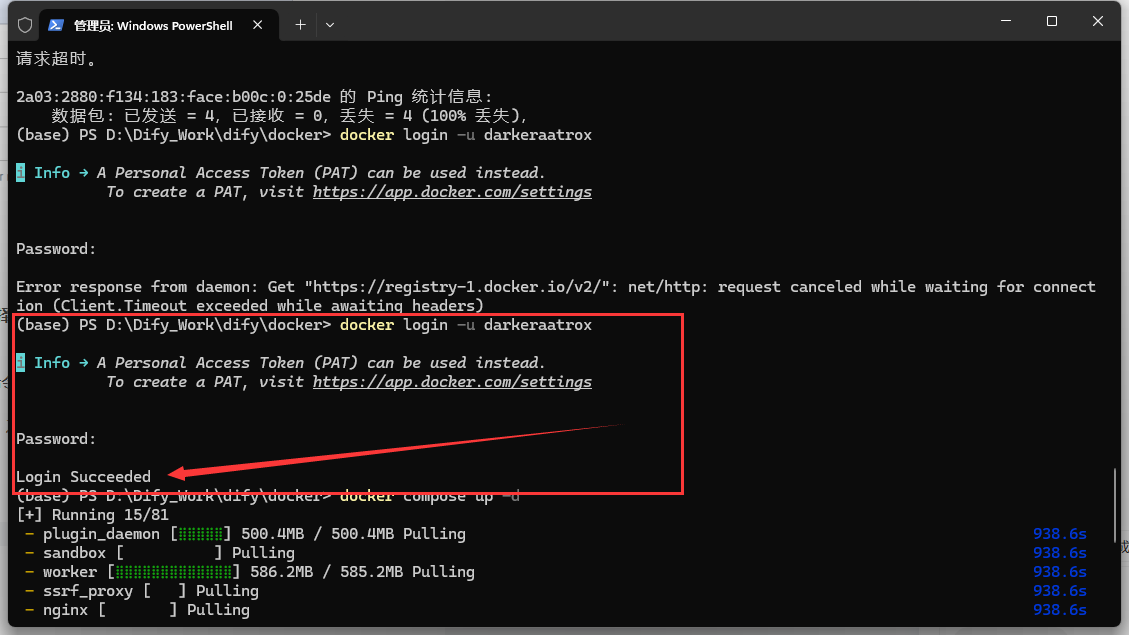Click the Login Succeeded text by the red arrow
Viewport: 1129px width, 635px height.
pyautogui.click(x=83, y=476)
